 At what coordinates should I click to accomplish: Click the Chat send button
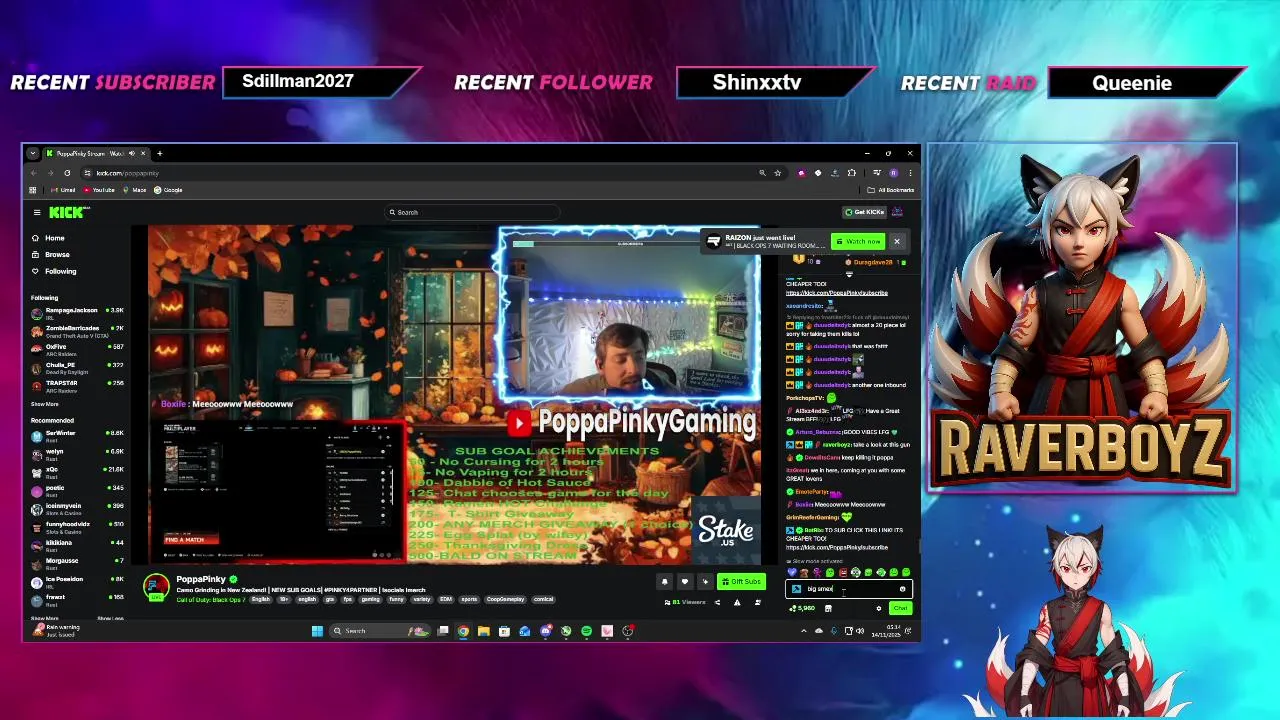900,608
